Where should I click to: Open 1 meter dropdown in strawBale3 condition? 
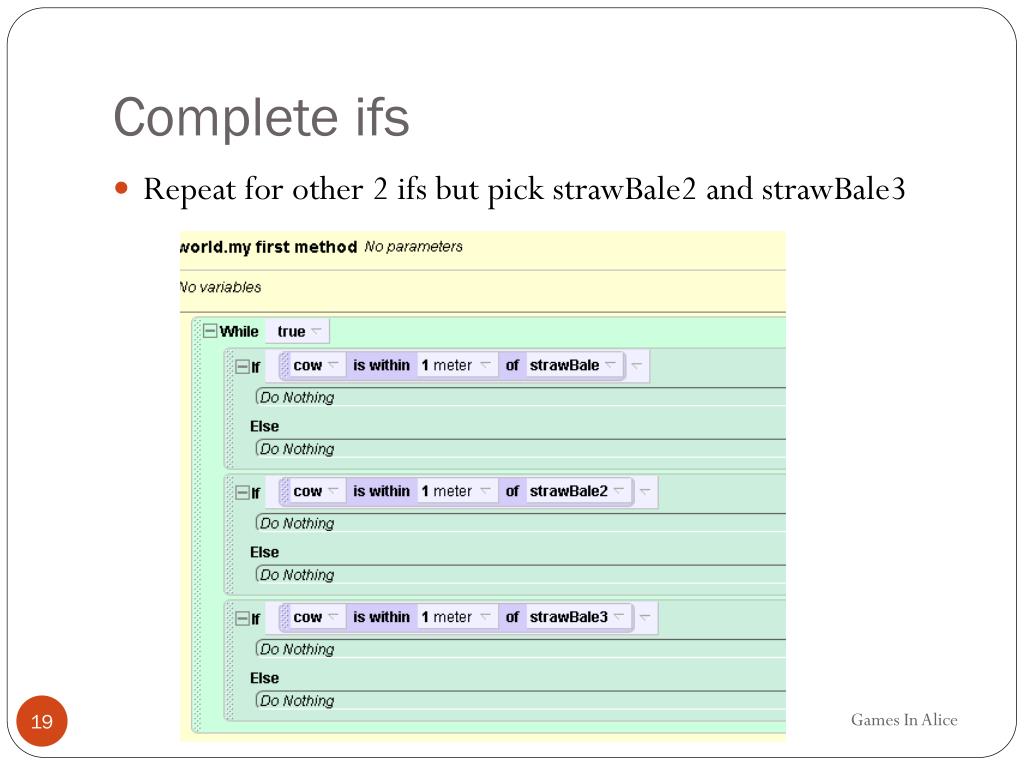click(x=485, y=616)
